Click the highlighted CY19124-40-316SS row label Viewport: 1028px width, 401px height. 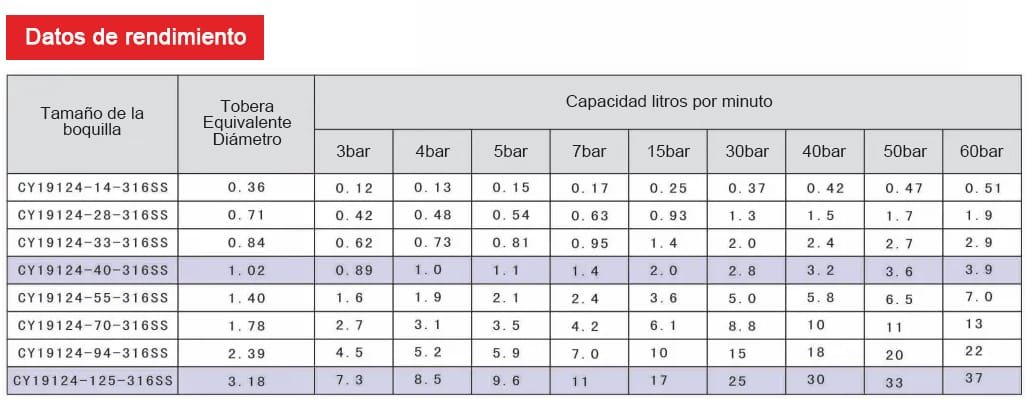[x=92, y=270]
